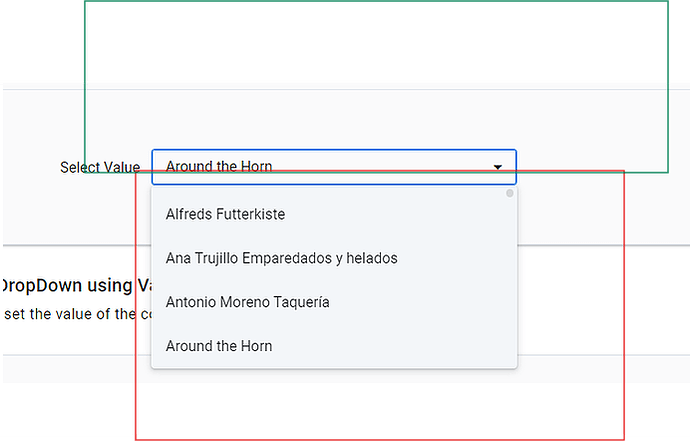The height and width of the screenshot is (441, 690).
Task: Collapse the open customer dropdown list via its arrow
Action: click(498, 167)
